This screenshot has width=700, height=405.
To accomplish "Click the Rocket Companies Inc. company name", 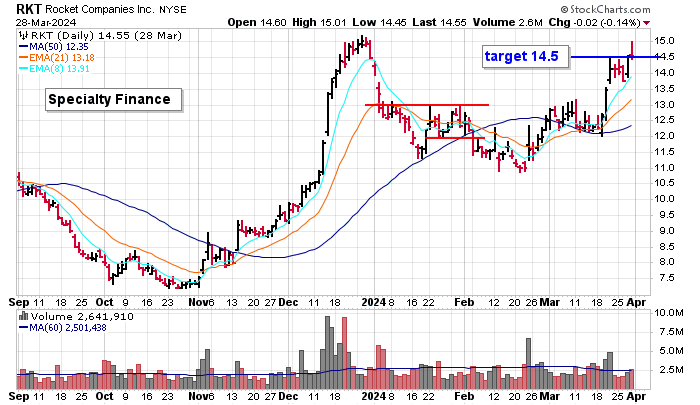I will [100, 9].
